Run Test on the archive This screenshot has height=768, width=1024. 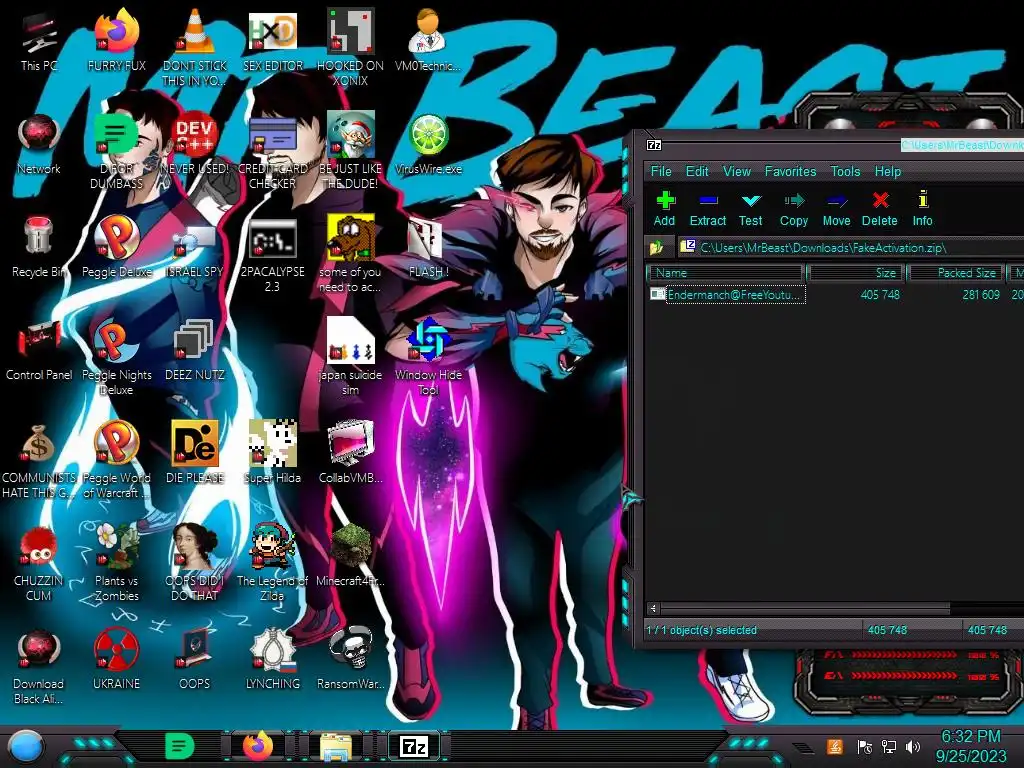point(750,209)
